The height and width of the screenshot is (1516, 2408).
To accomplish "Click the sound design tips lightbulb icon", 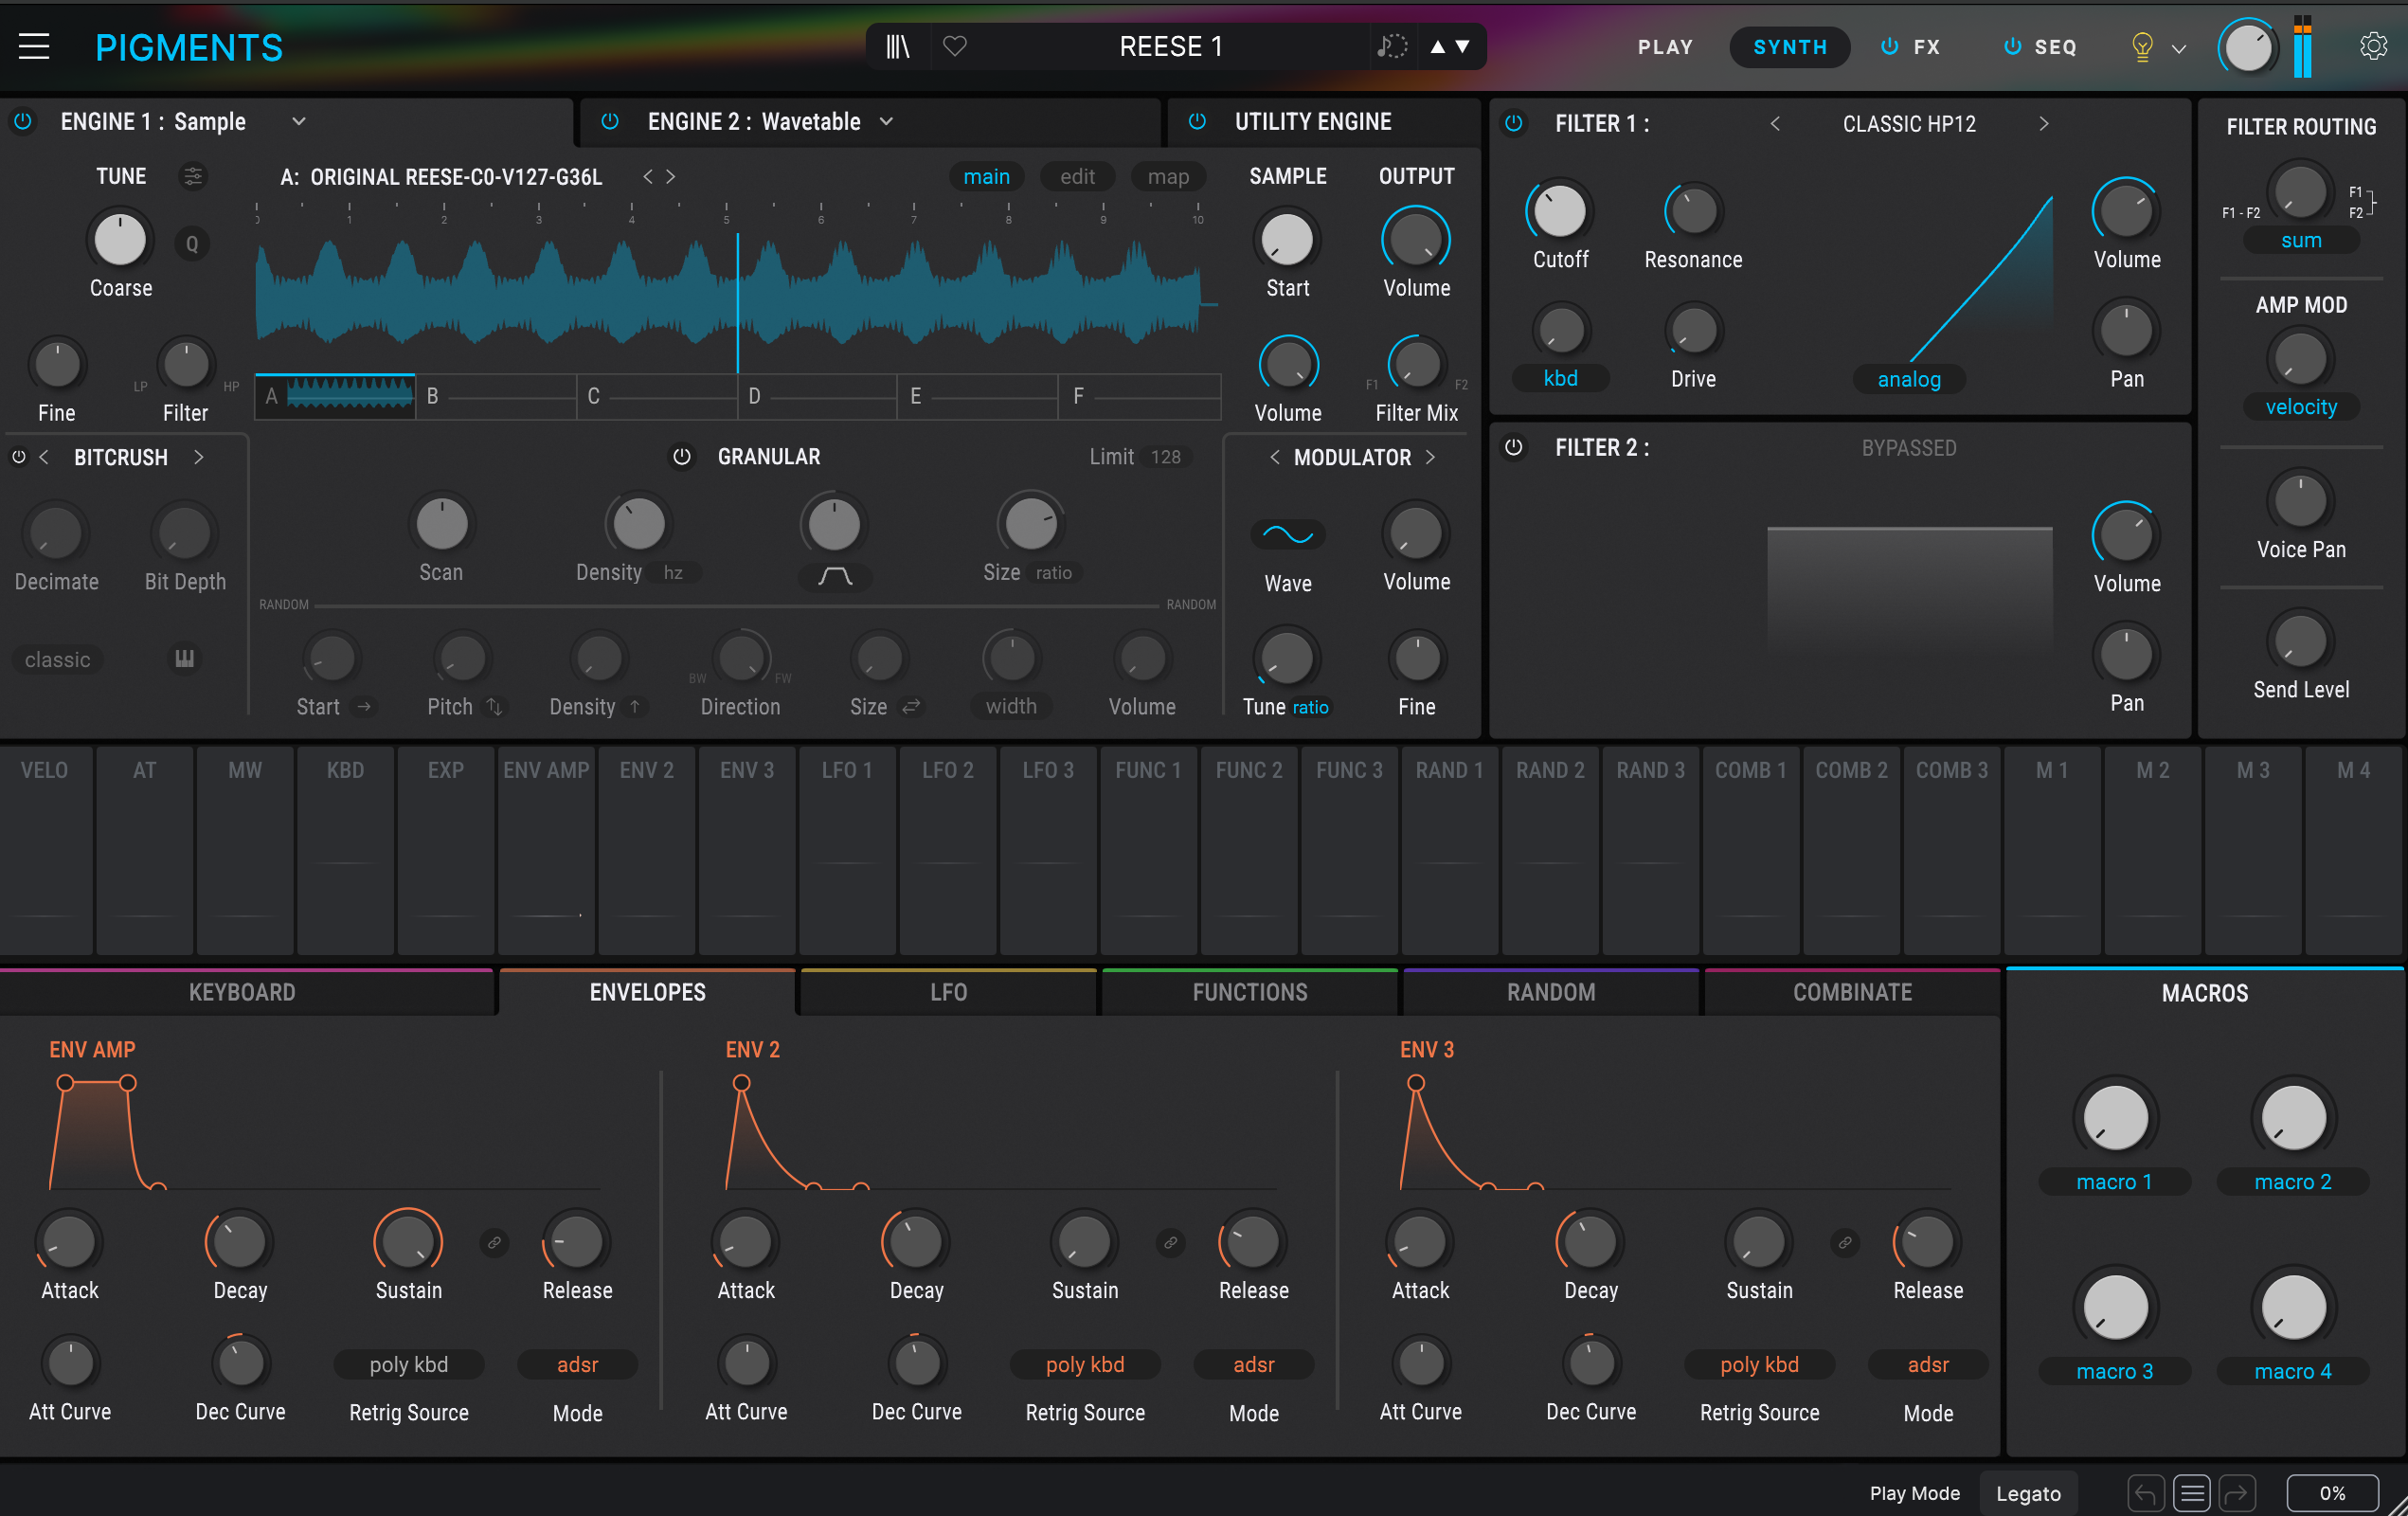I will tap(2141, 47).
